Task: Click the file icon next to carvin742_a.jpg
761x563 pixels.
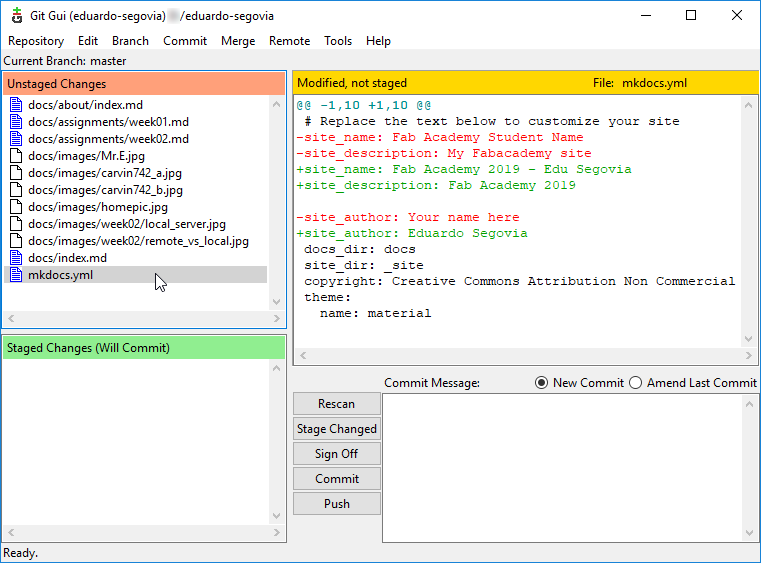Action: [x=16, y=172]
